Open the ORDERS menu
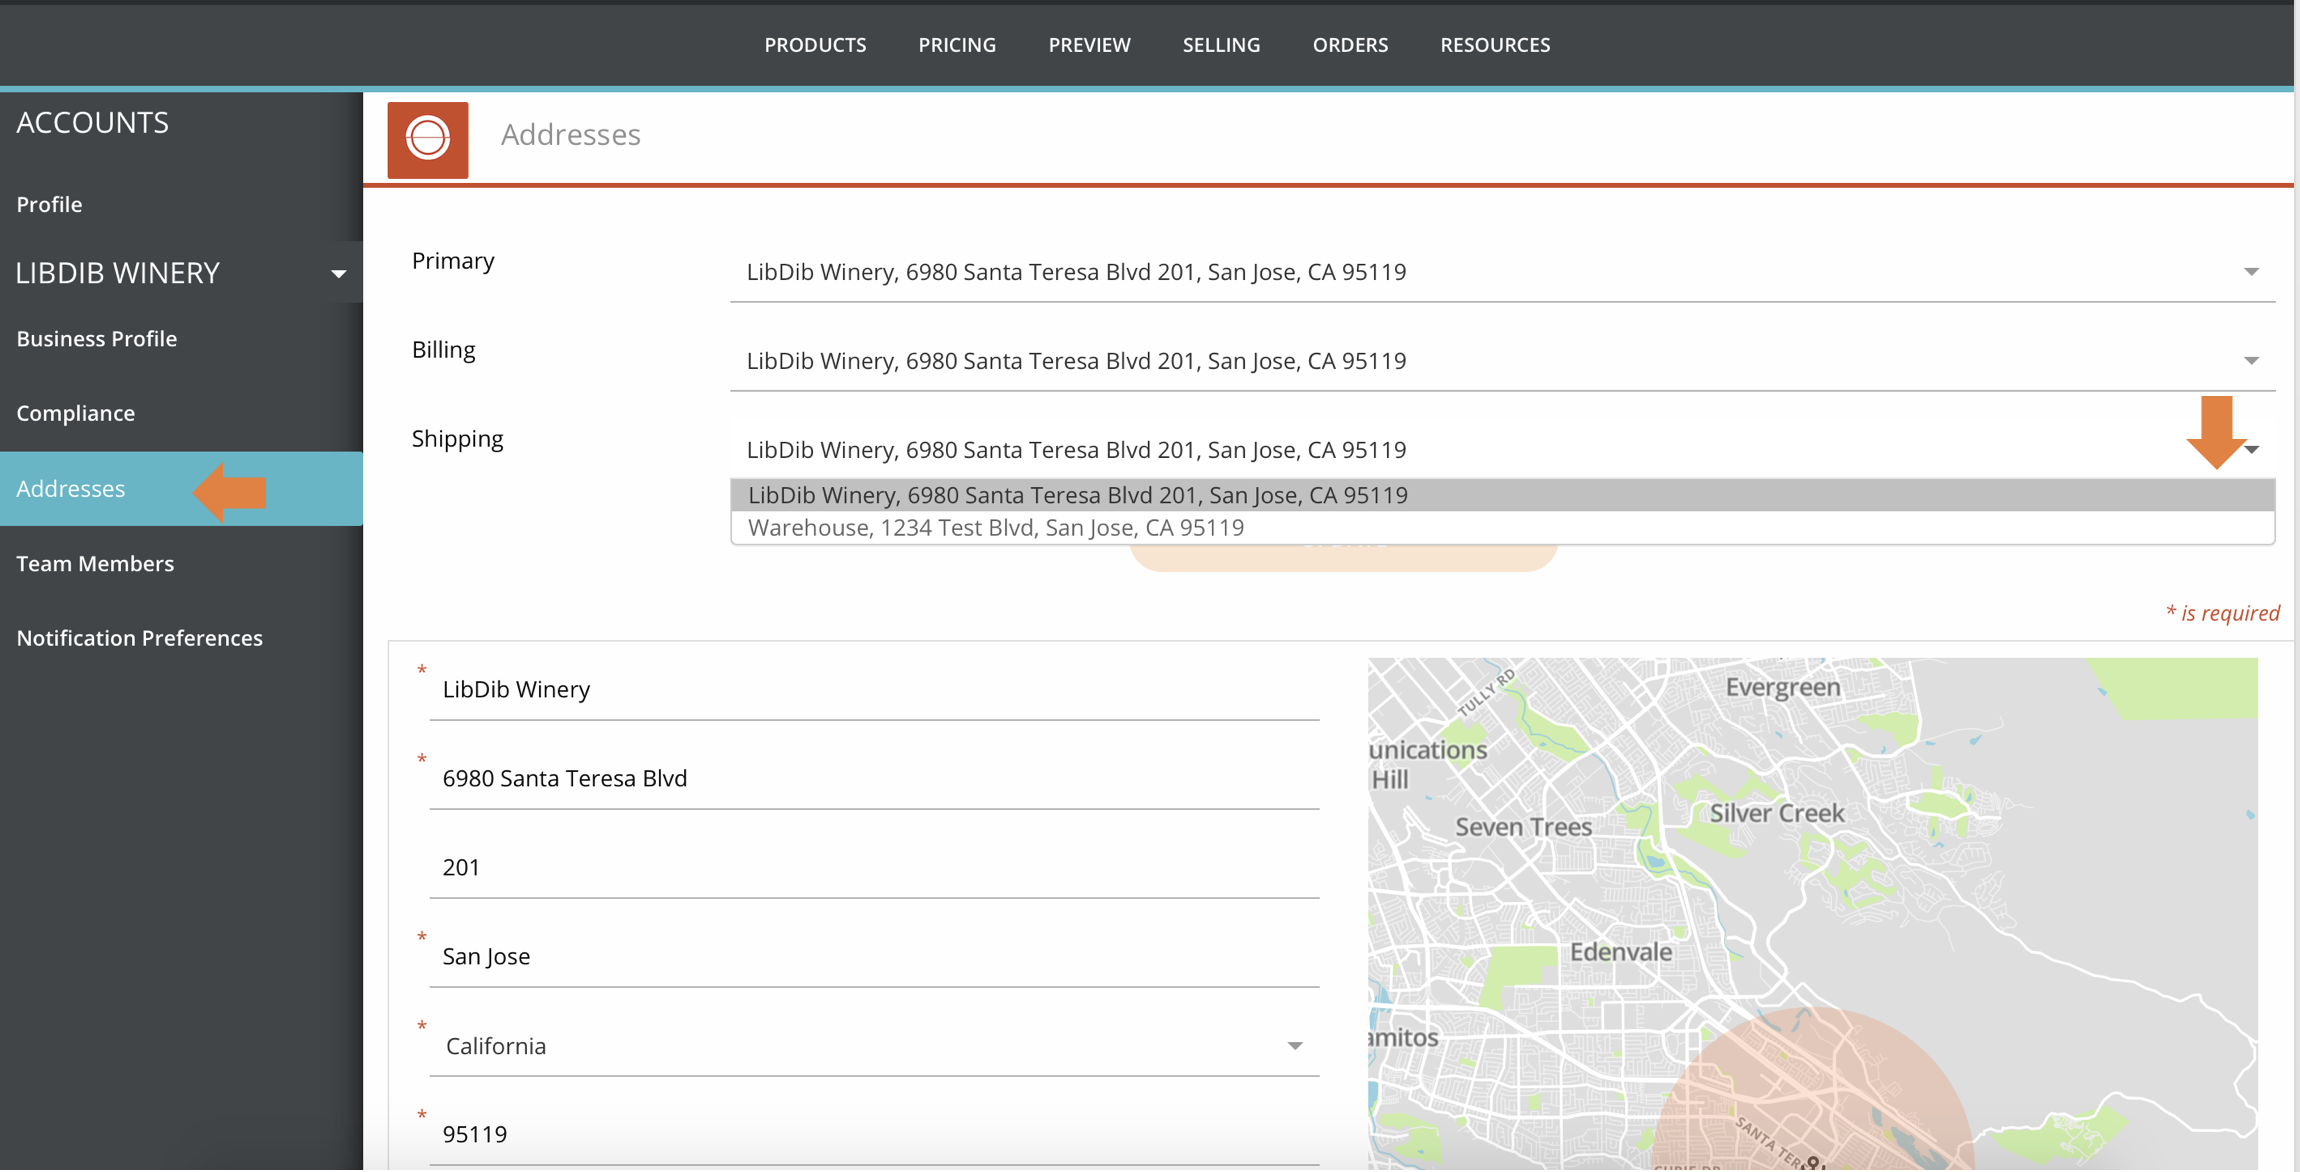This screenshot has width=2300, height=1172. coord(1350,45)
